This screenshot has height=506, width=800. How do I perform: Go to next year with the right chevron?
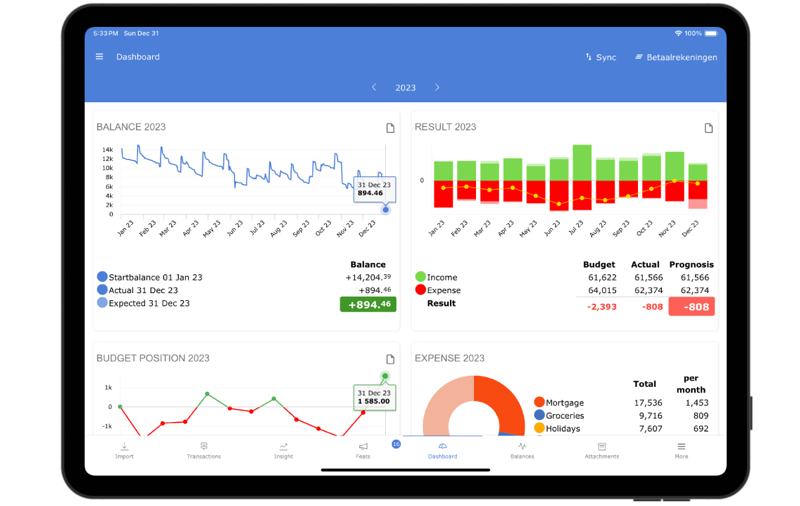click(x=437, y=88)
